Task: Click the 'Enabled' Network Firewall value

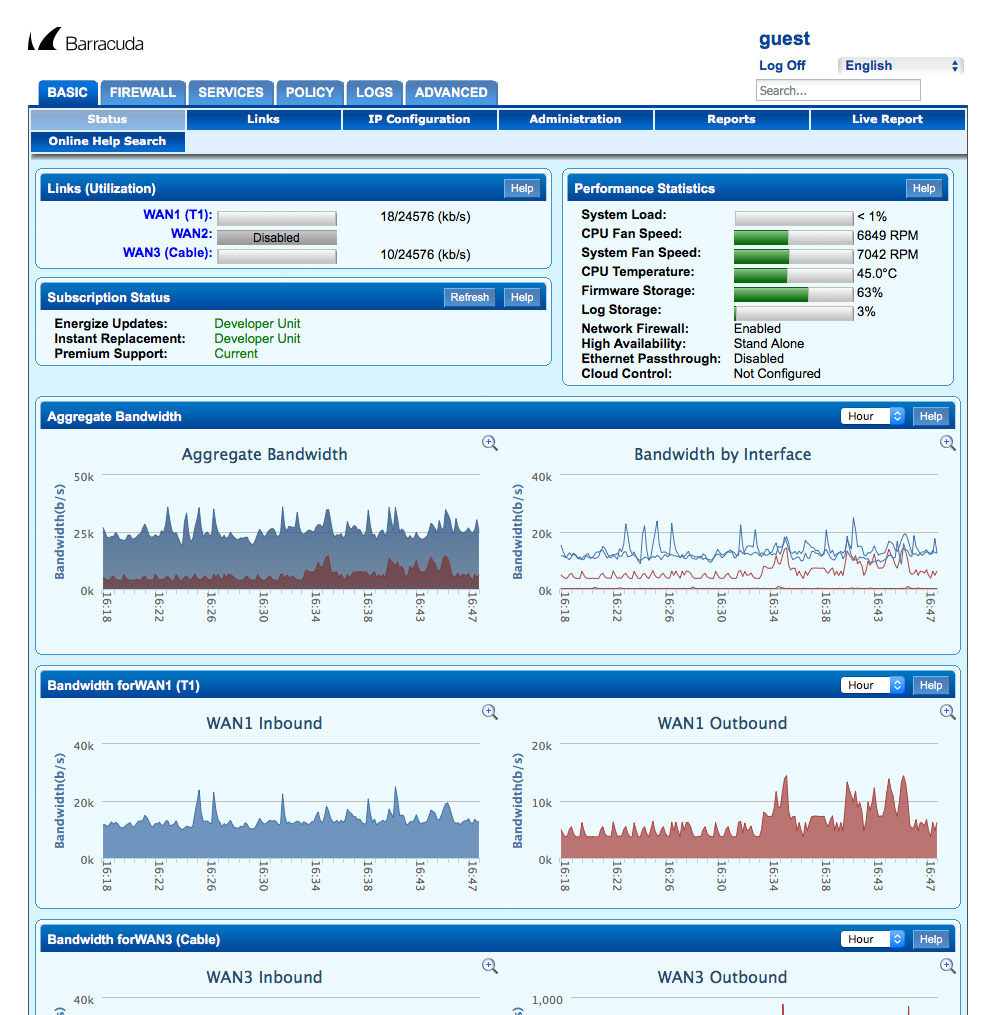Action: coord(757,329)
